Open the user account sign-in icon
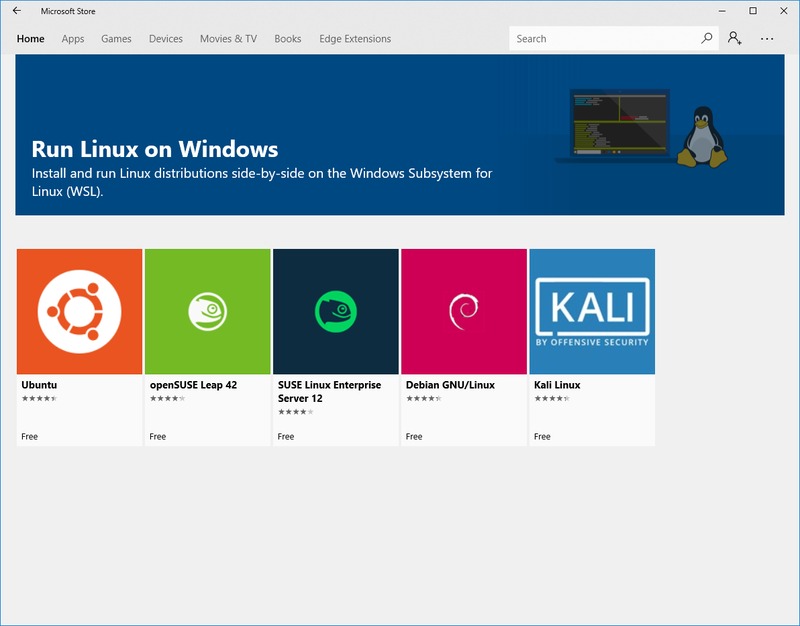This screenshot has width=800, height=626. [735, 39]
